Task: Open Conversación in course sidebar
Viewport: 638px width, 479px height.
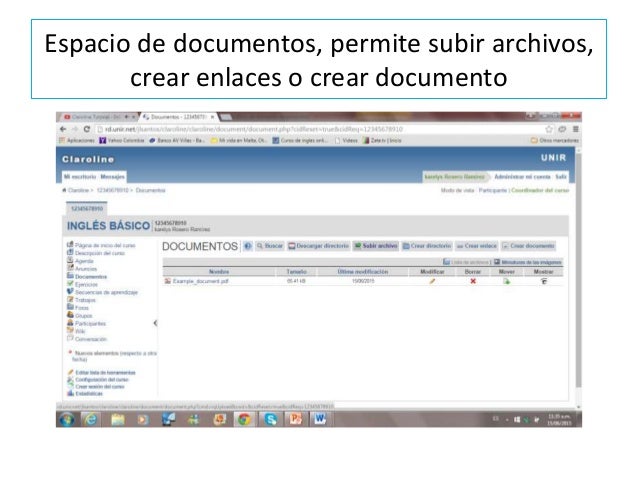Action: [91, 339]
